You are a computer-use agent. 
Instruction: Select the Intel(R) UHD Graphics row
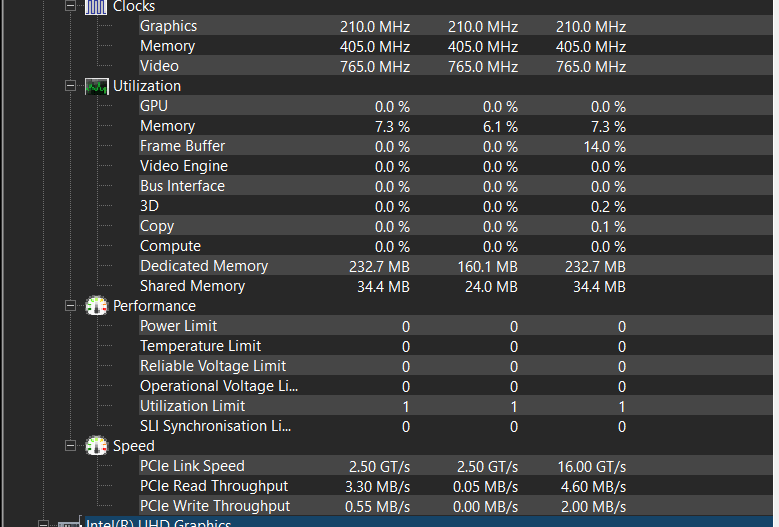coord(428,522)
